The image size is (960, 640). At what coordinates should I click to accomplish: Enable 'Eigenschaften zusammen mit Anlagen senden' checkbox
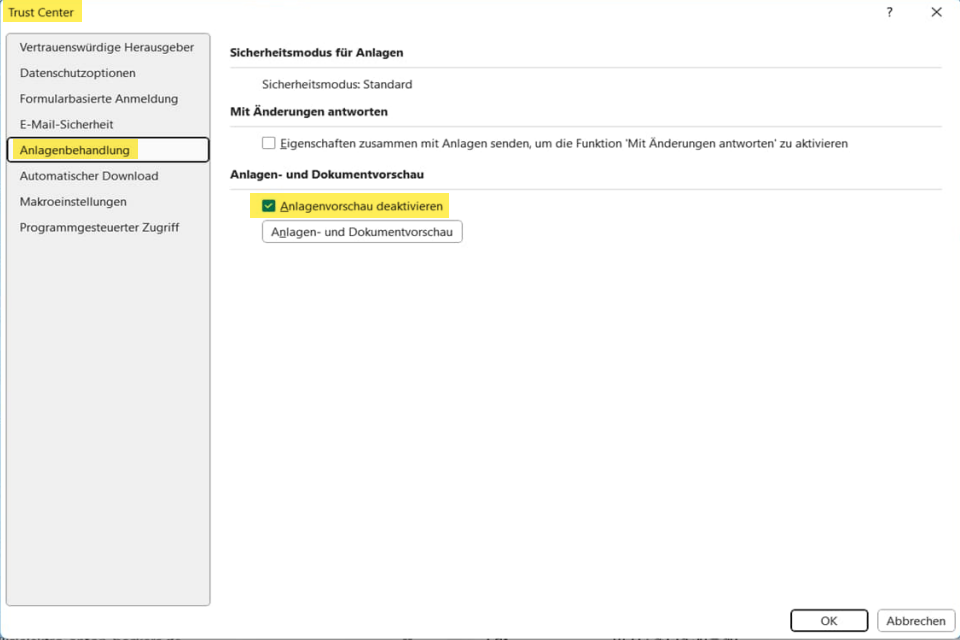click(x=268, y=143)
